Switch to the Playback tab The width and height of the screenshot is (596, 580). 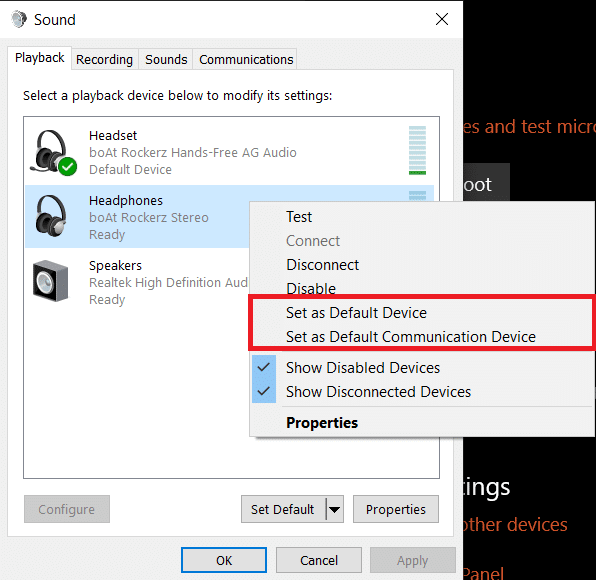pos(40,58)
